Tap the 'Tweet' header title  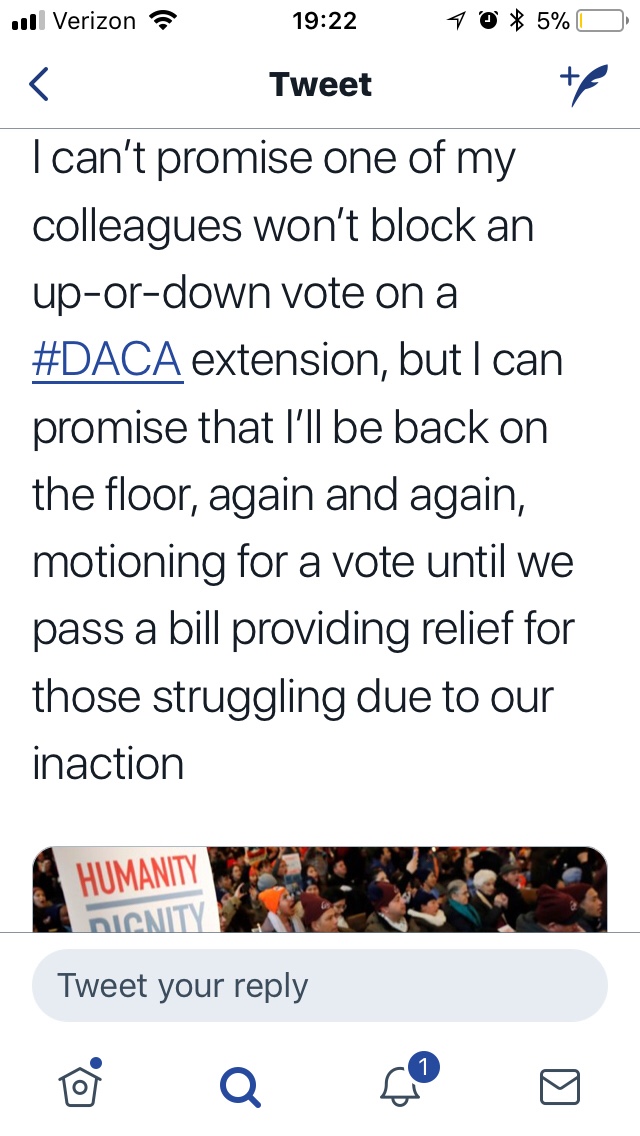click(320, 85)
